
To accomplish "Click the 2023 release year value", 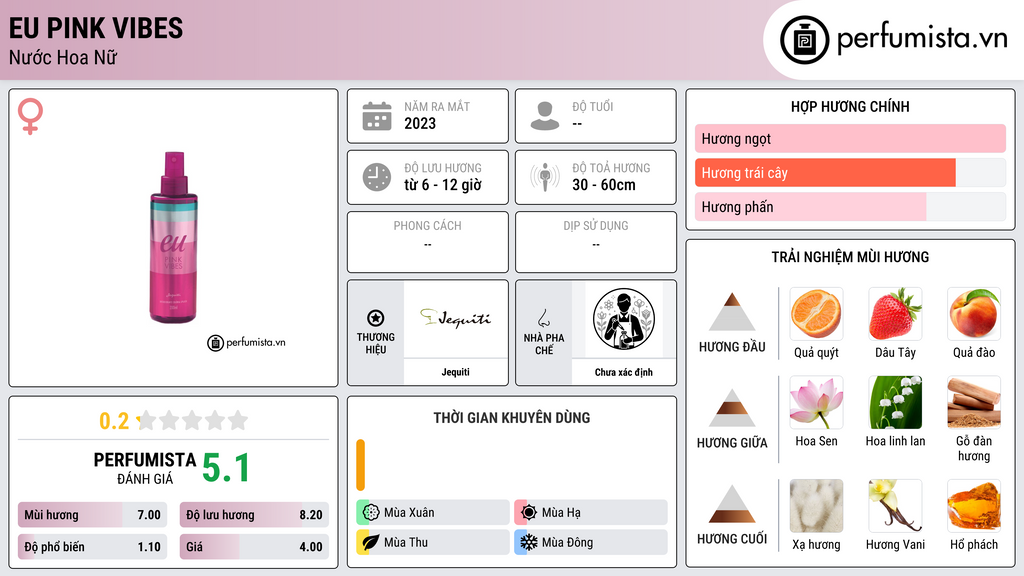I will tap(420, 123).
